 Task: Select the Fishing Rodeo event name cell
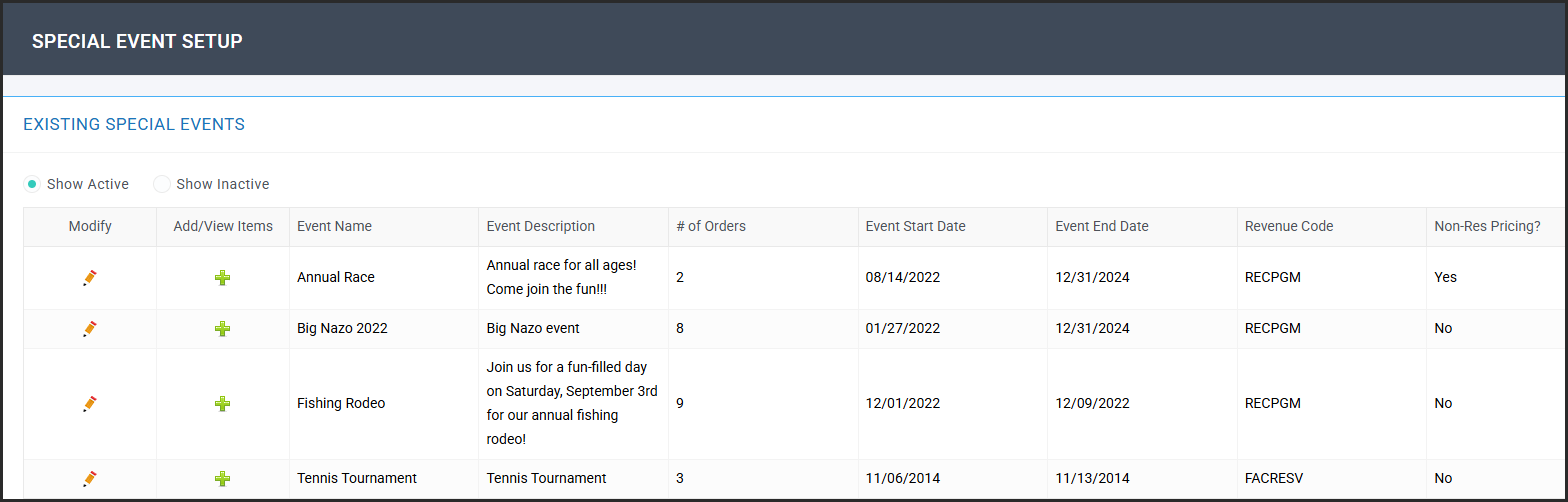click(x=341, y=404)
